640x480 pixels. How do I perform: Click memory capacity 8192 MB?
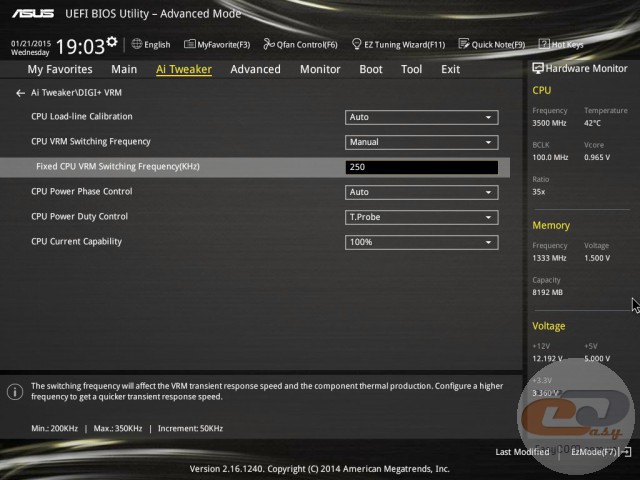pos(547,292)
